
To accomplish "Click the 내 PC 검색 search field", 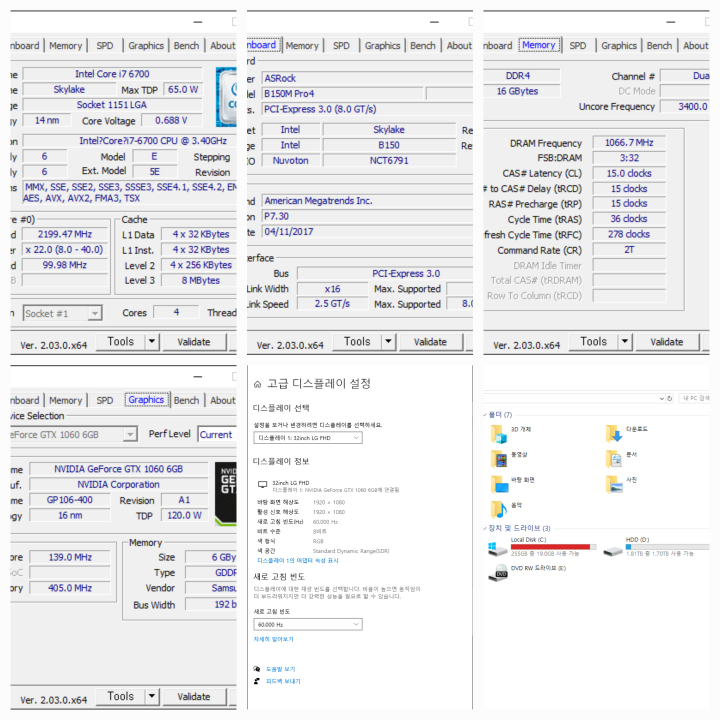I will pyautogui.click(x=694, y=398).
